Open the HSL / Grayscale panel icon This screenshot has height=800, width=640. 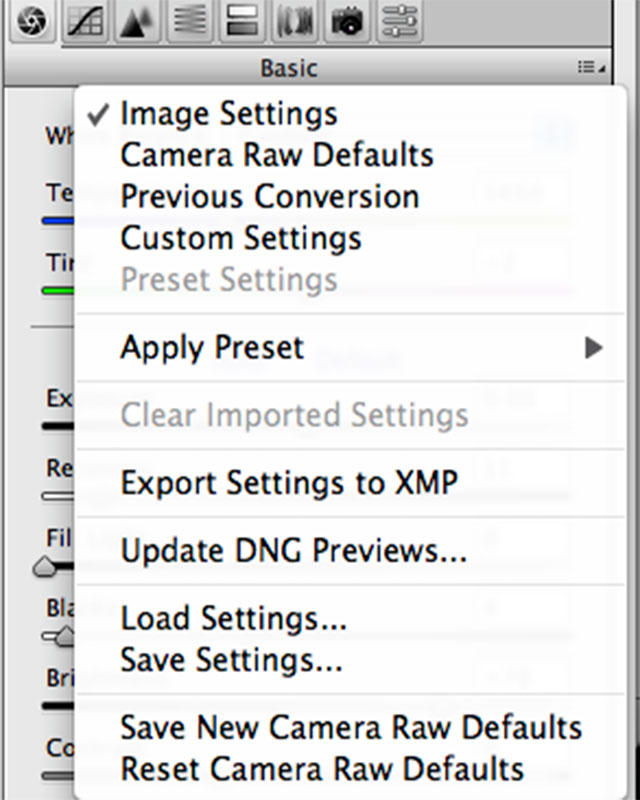pos(190,22)
